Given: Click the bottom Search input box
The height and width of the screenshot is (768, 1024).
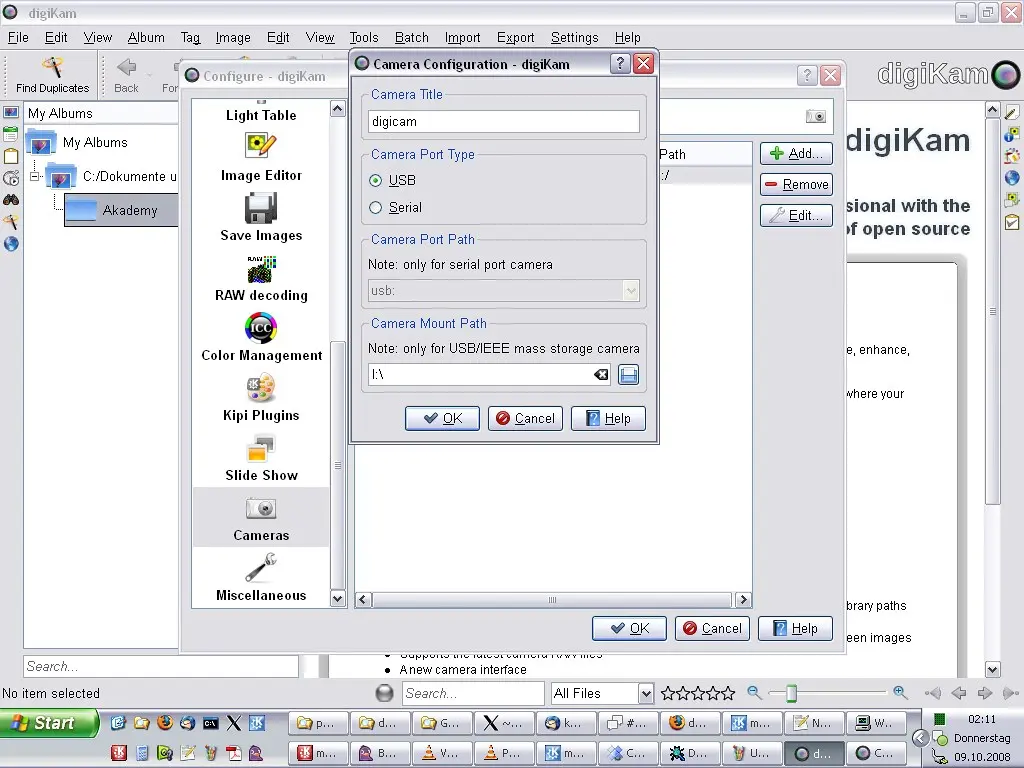Looking at the screenshot, I should click(473, 692).
